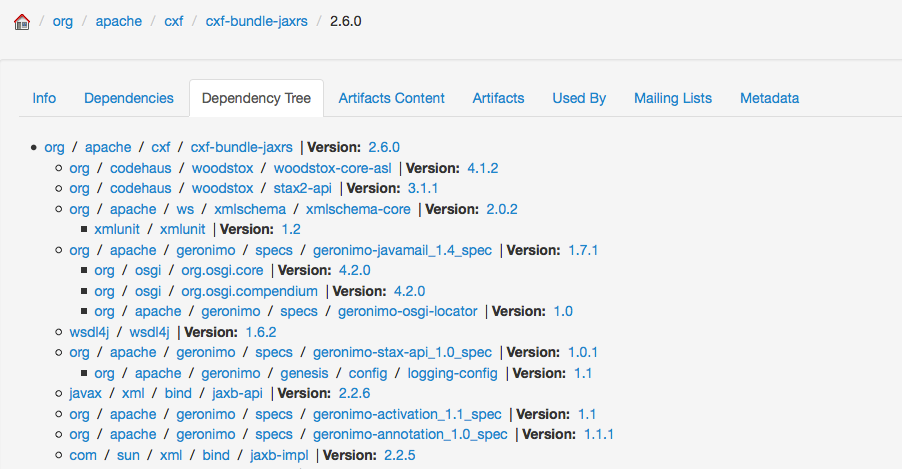
Task: Go to the Used By tab
Action: (579, 98)
